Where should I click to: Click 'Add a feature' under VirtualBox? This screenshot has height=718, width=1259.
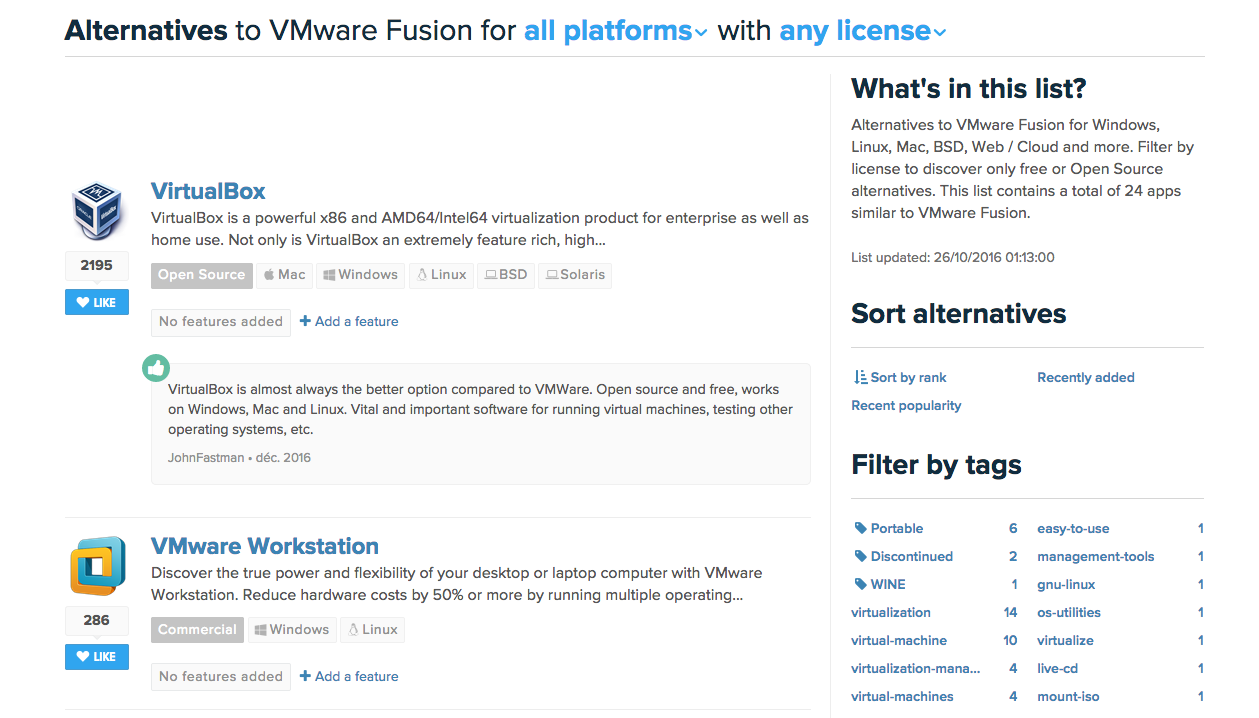(x=349, y=321)
